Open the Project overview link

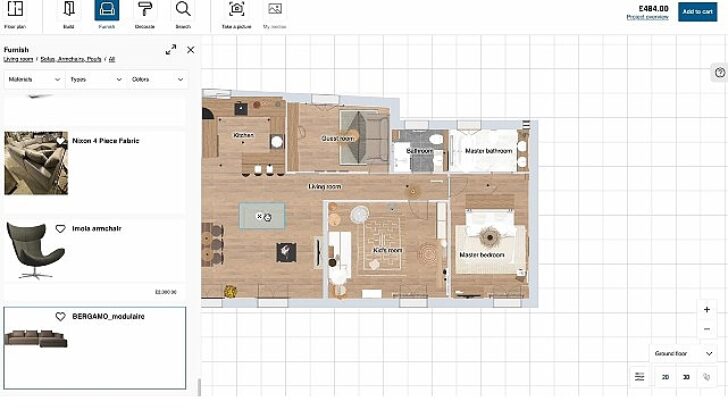pos(647,18)
